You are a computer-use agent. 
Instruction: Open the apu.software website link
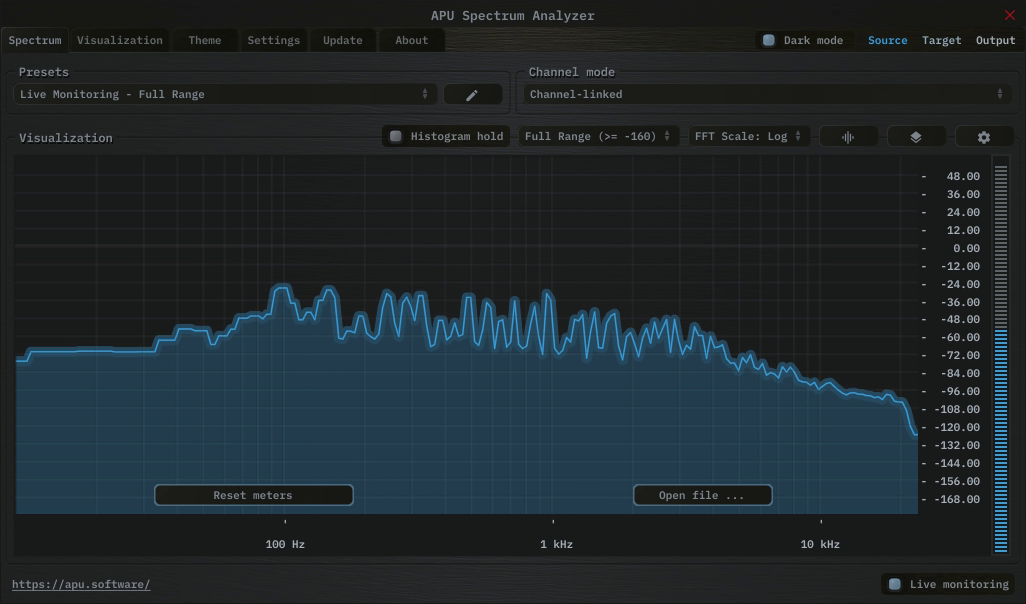point(81,585)
